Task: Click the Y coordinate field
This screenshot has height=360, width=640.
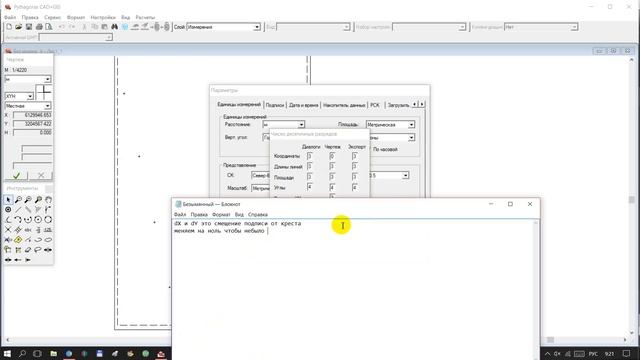Action: (32, 124)
